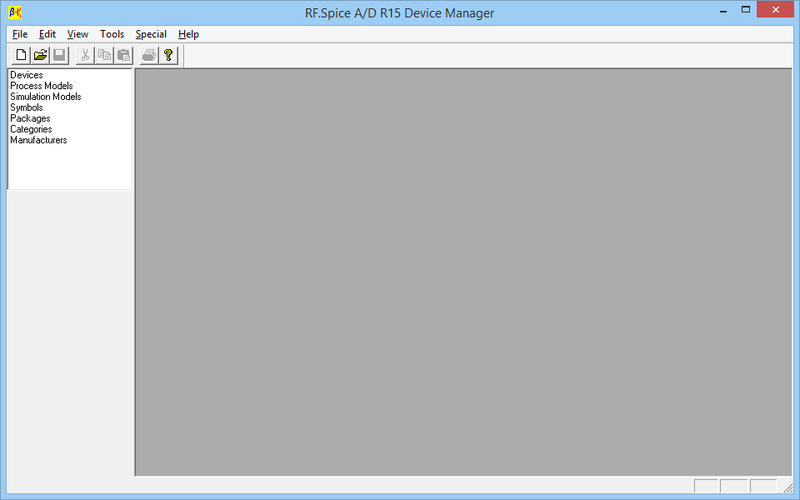800x500 pixels.
Task: Minimize the Device Manager window
Action: pyautogui.click(x=723, y=10)
